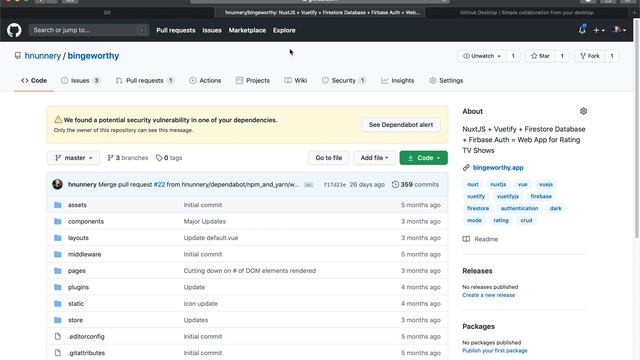Open the notifications bell
This screenshot has height=360, width=640.
pyautogui.click(x=582, y=30)
